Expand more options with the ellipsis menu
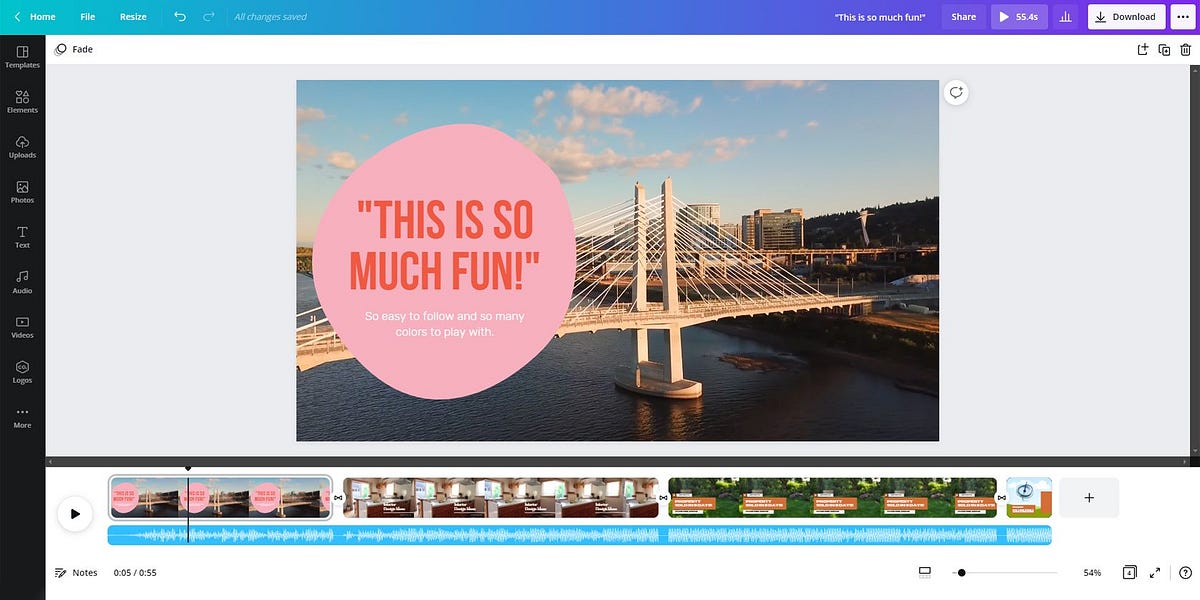 (x=1182, y=16)
